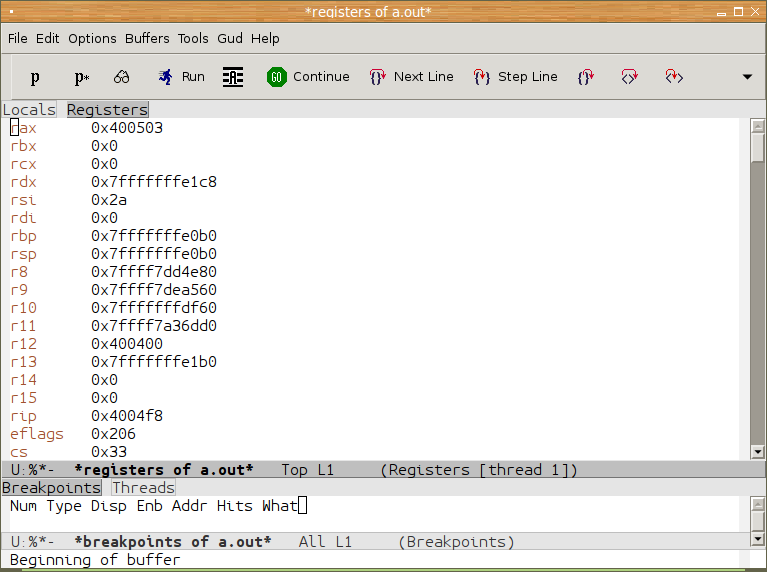Click the watch expression binoculars icon
This screenshot has height=572, width=767.
pos(121,77)
